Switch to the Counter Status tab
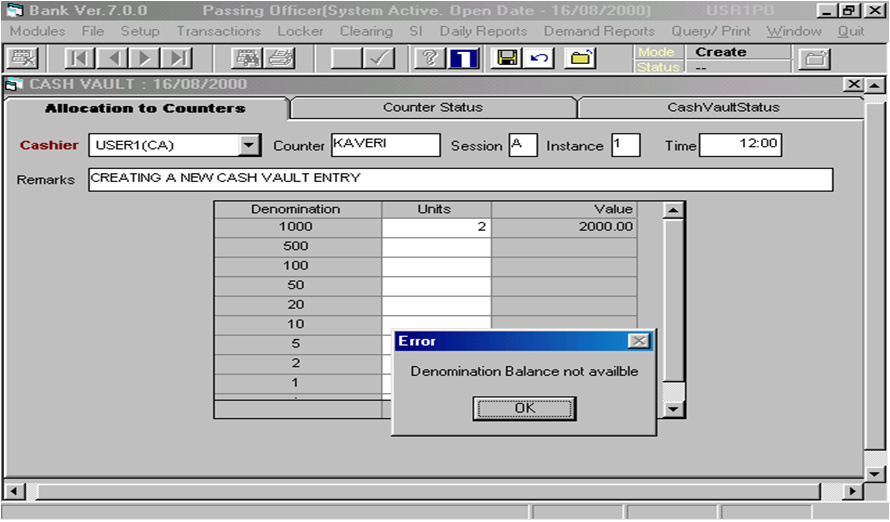 [x=432, y=107]
